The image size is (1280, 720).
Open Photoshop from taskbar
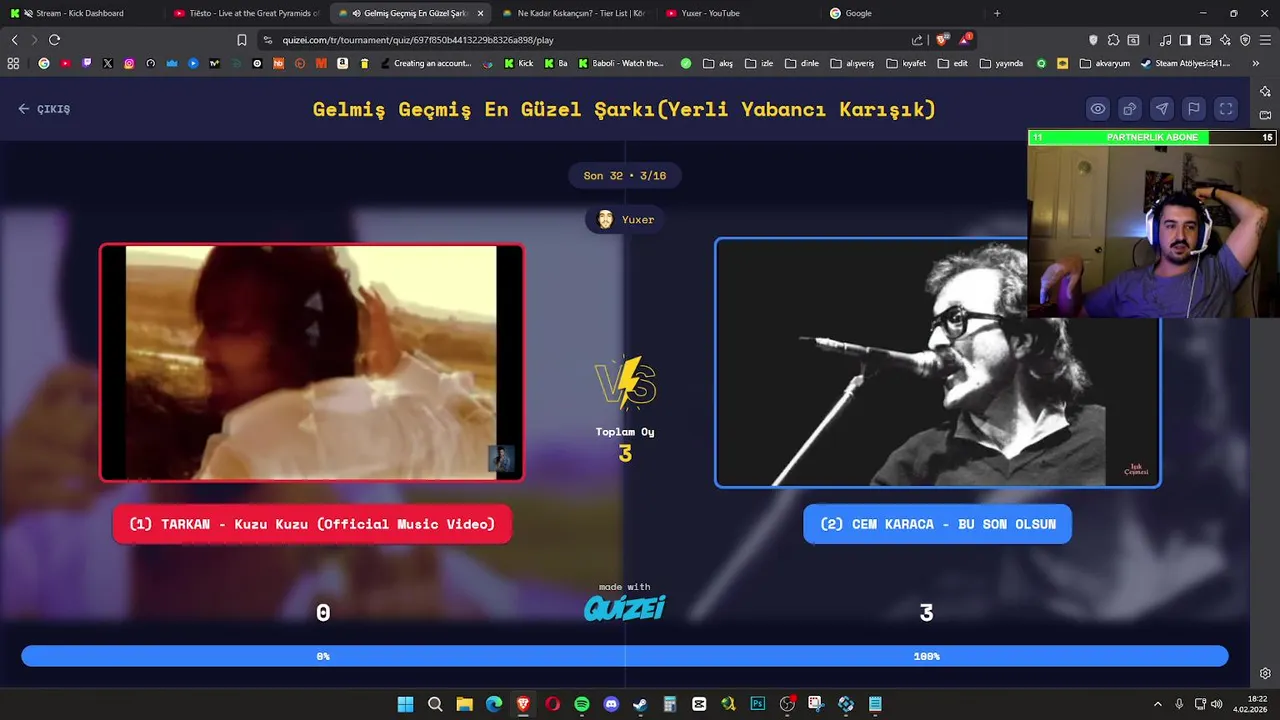pyautogui.click(x=758, y=704)
